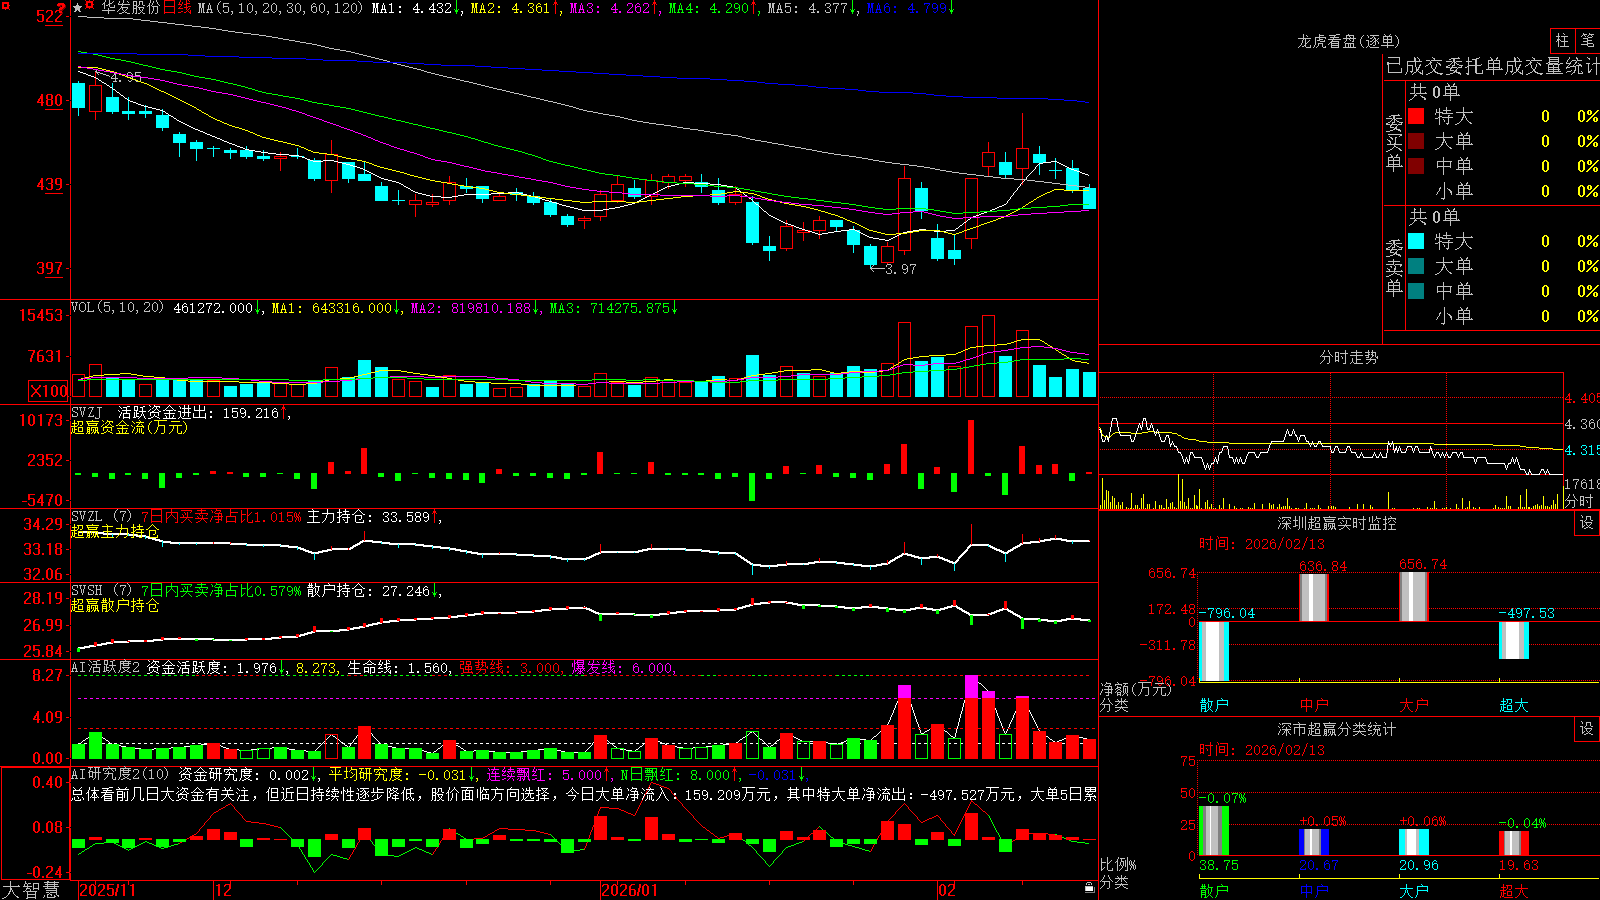Open 设 settings of 深市超赢分类统计

1587,729
